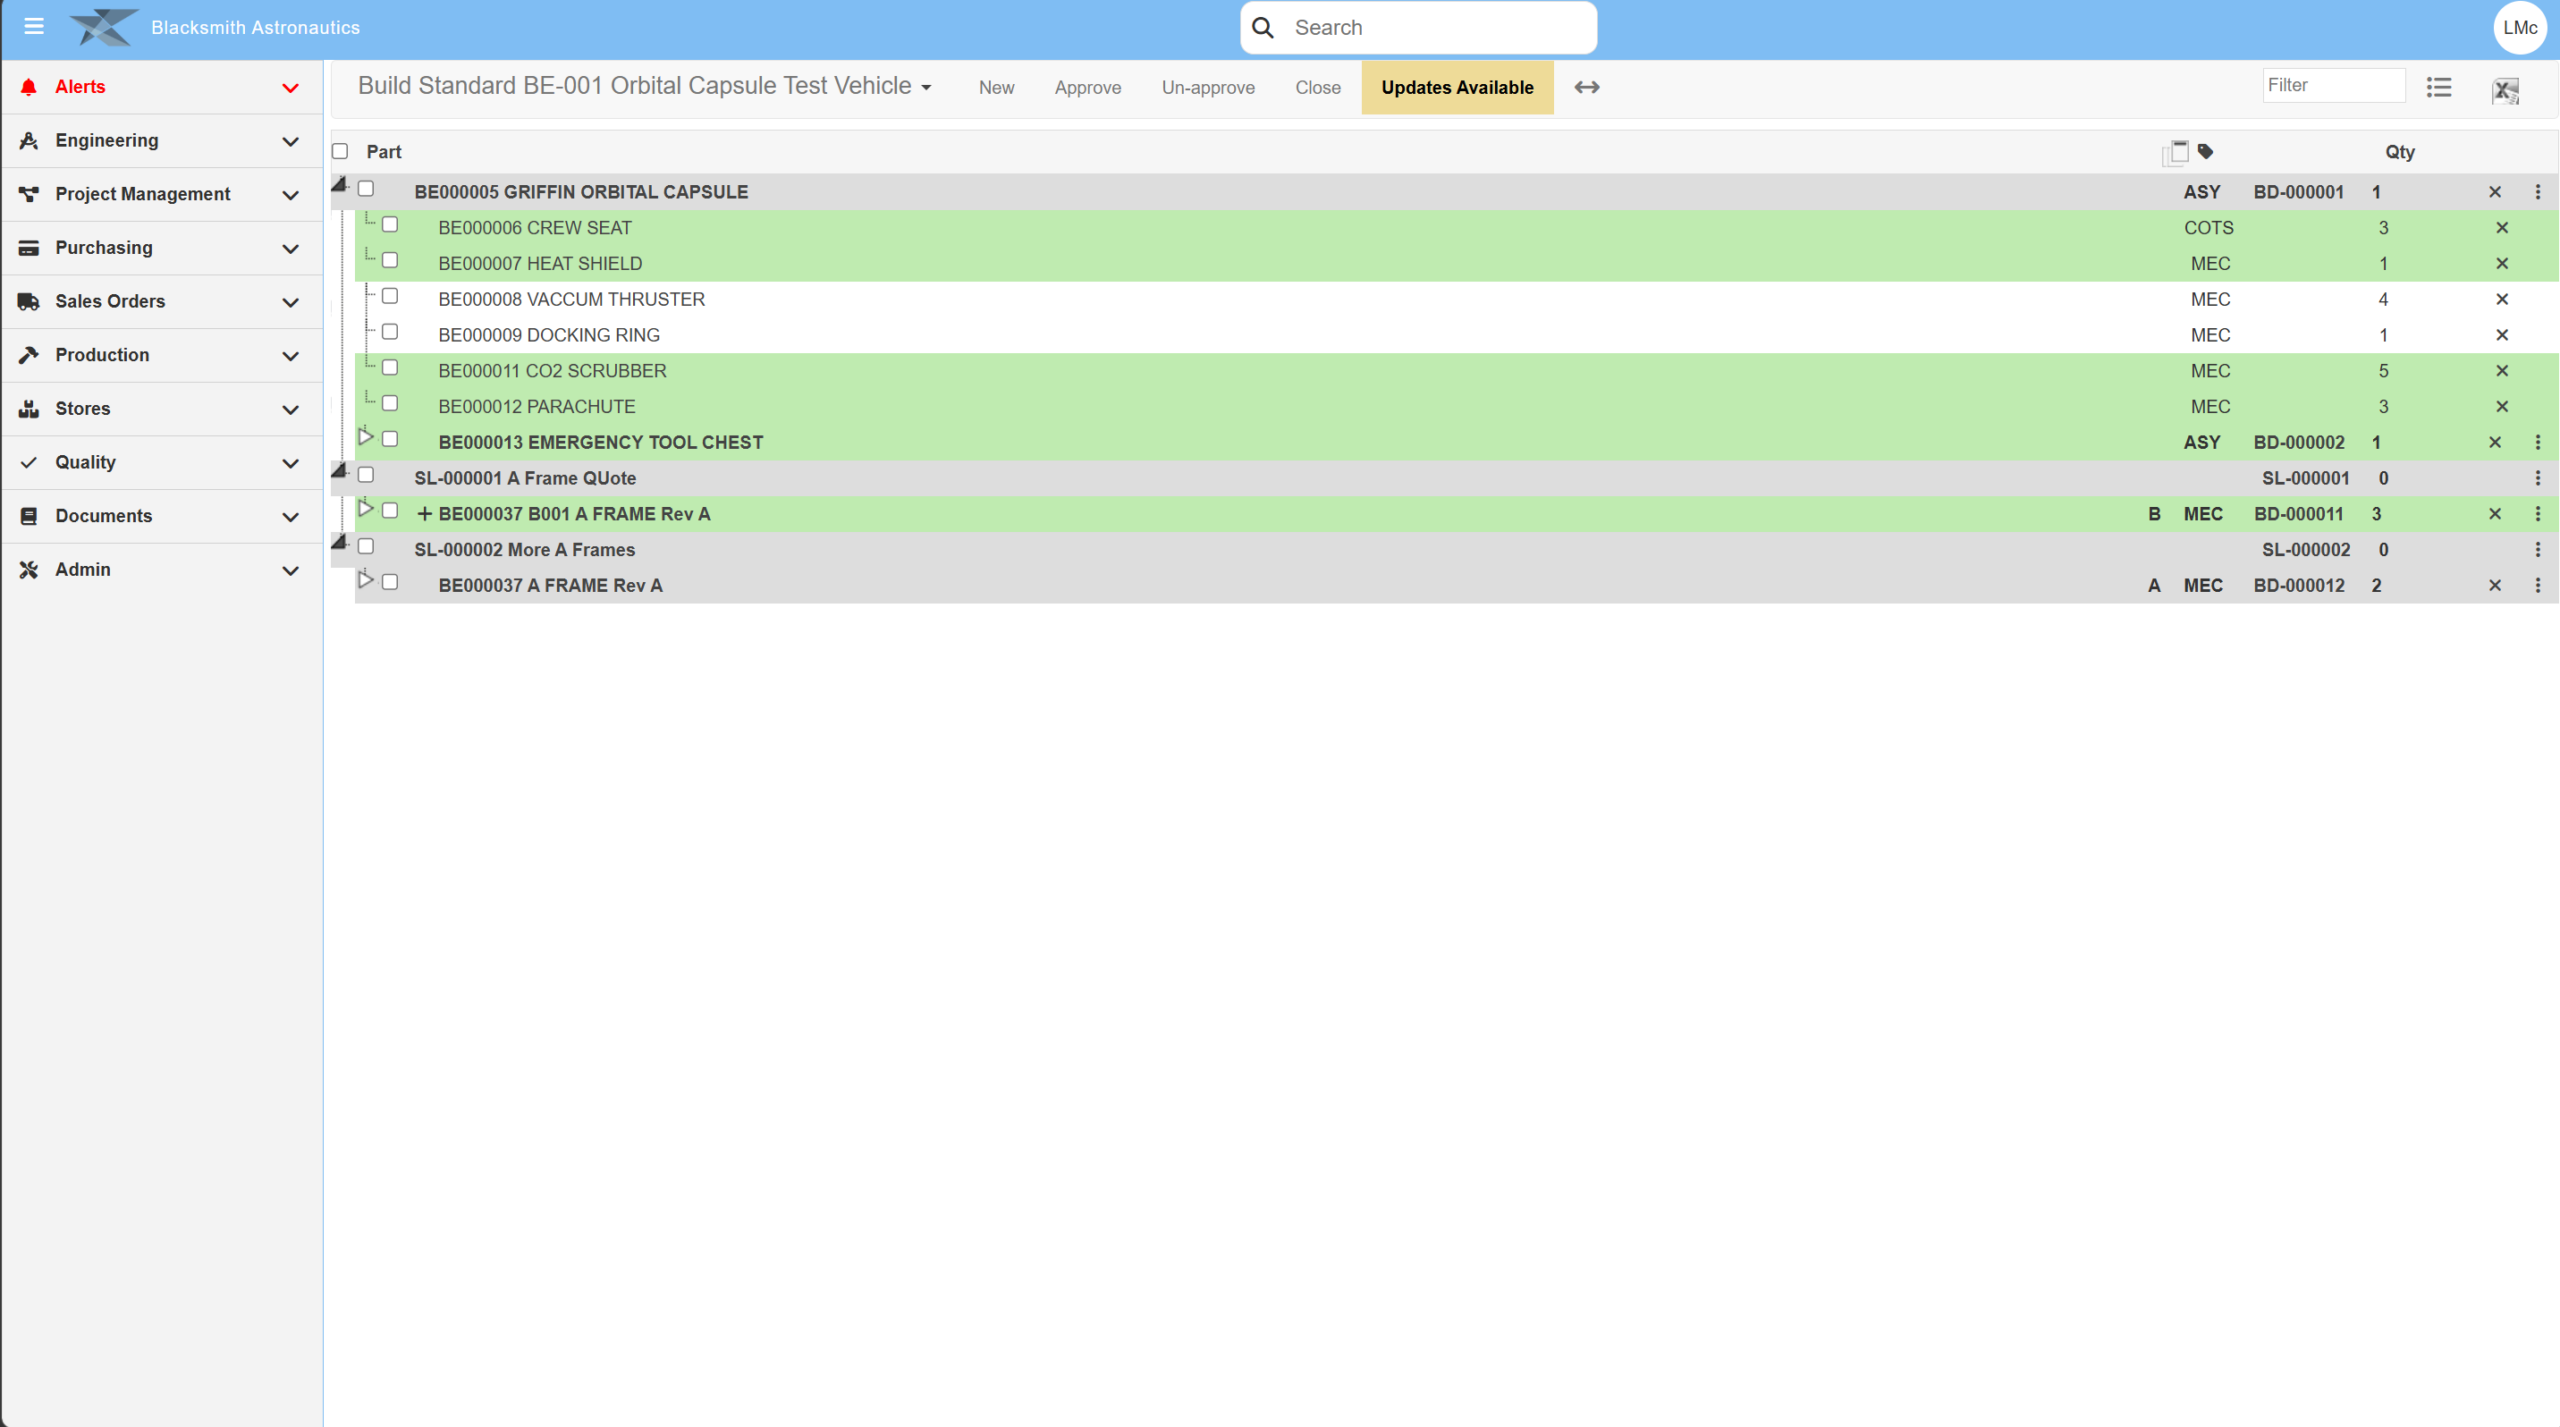Check the GRIFFIN ORBITAL CAPSULE checkbox

pos(366,189)
